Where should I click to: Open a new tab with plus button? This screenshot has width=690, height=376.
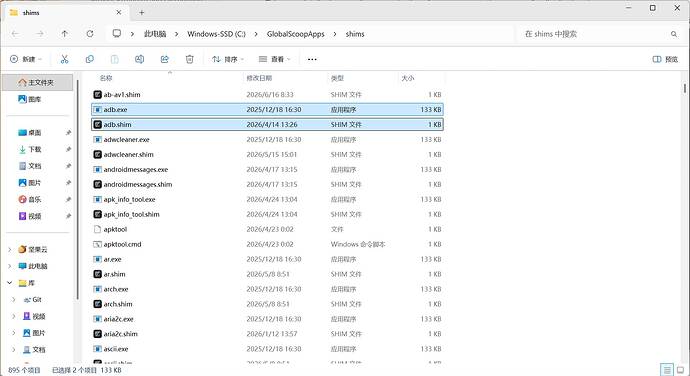point(142,13)
